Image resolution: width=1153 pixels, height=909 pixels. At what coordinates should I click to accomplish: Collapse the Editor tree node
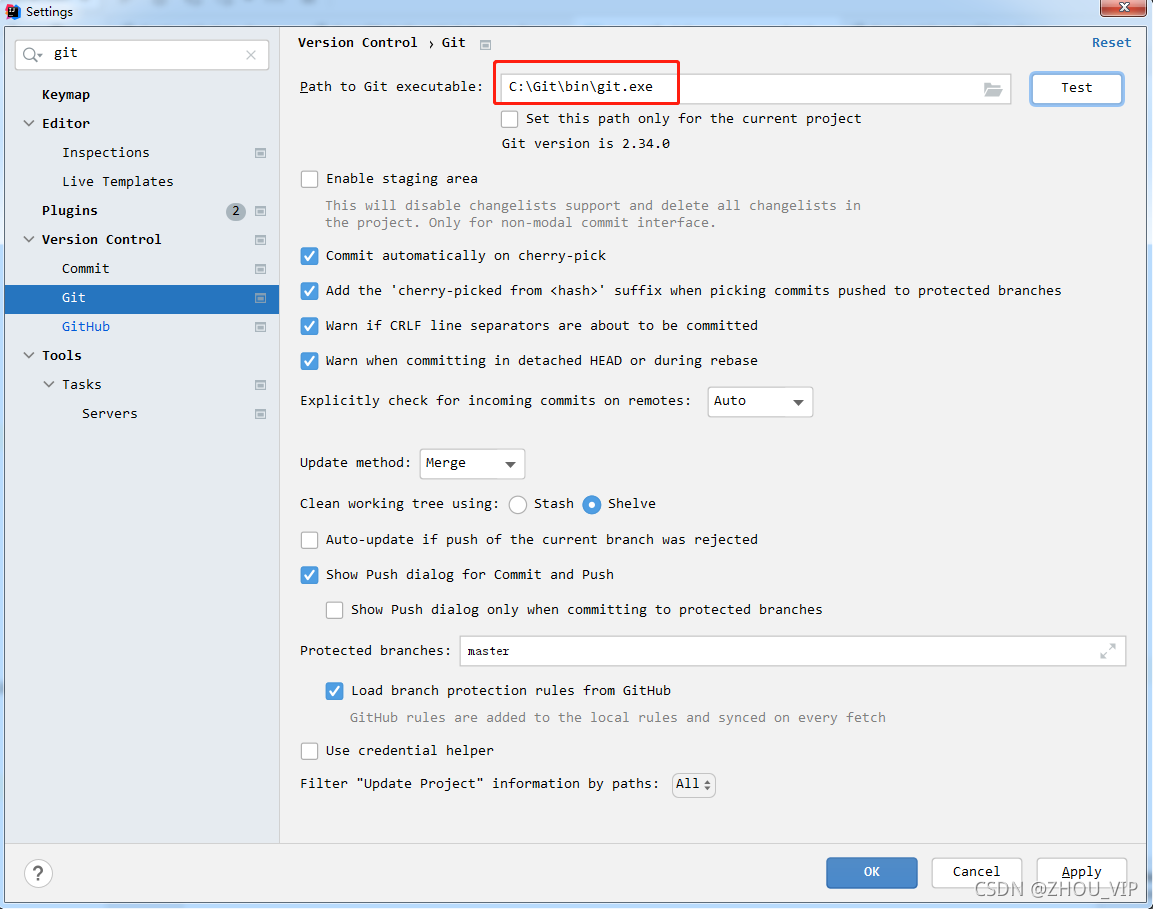click(x=29, y=124)
